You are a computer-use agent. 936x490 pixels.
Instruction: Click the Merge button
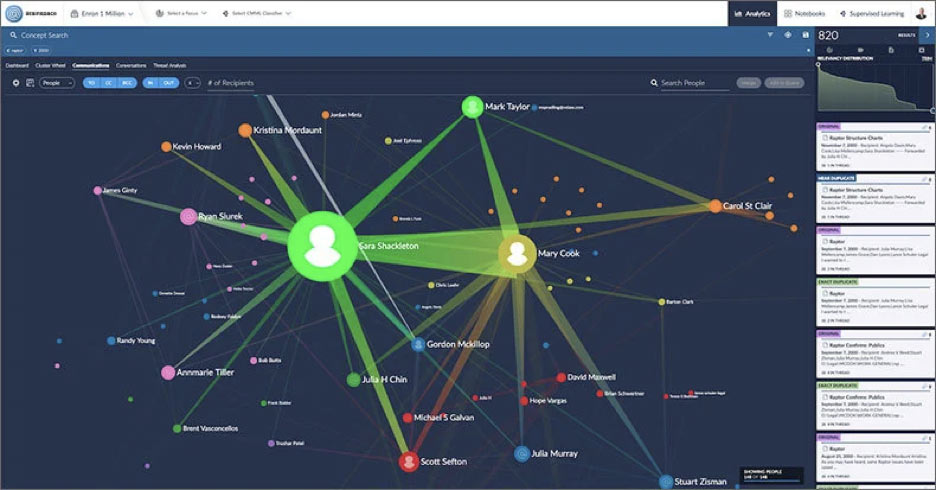pyautogui.click(x=748, y=83)
